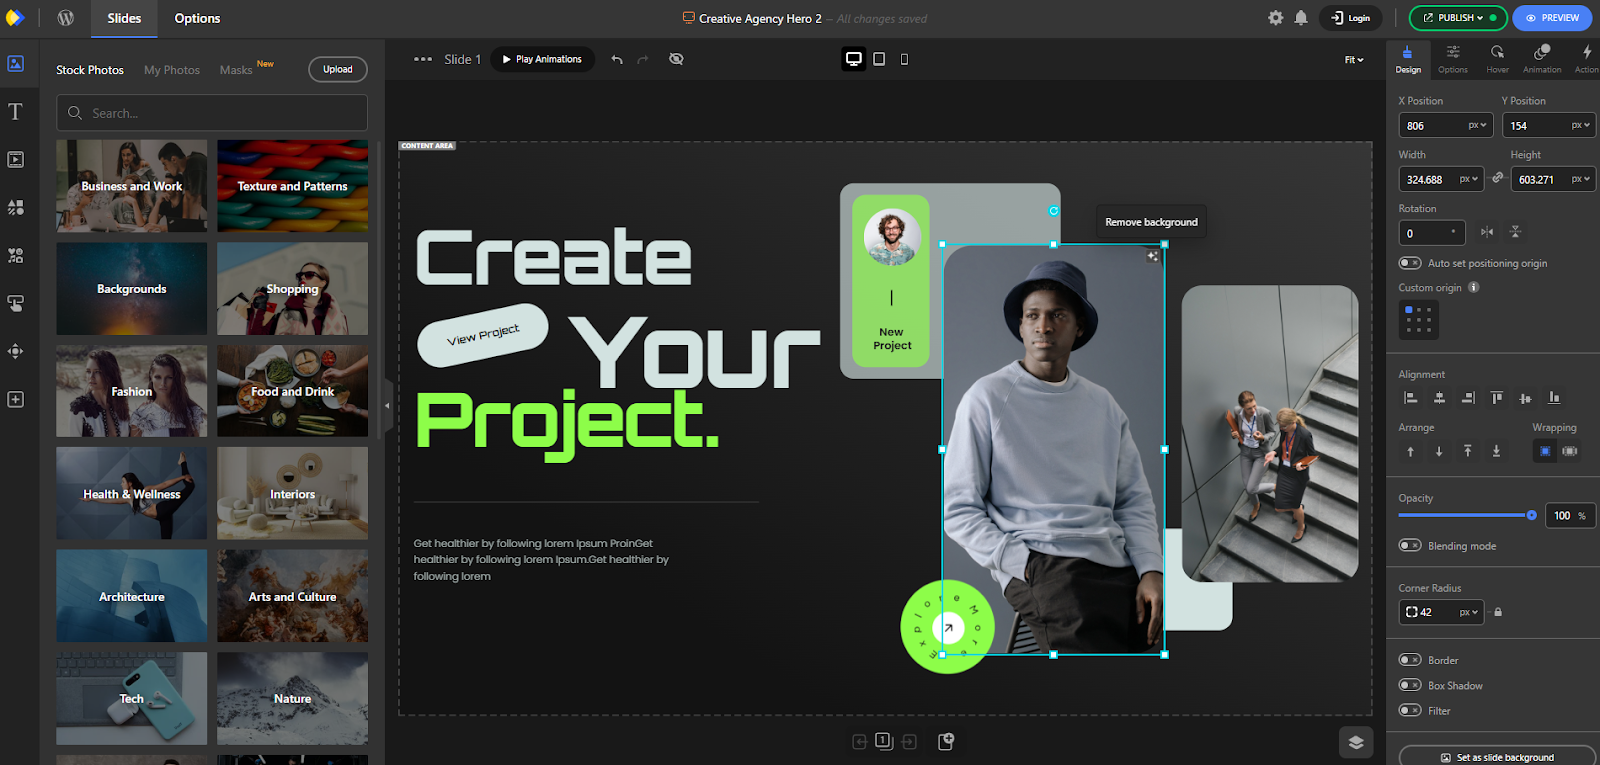Click the Opacity slider handle
1600x765 pixels.
tap(1531, 515)
